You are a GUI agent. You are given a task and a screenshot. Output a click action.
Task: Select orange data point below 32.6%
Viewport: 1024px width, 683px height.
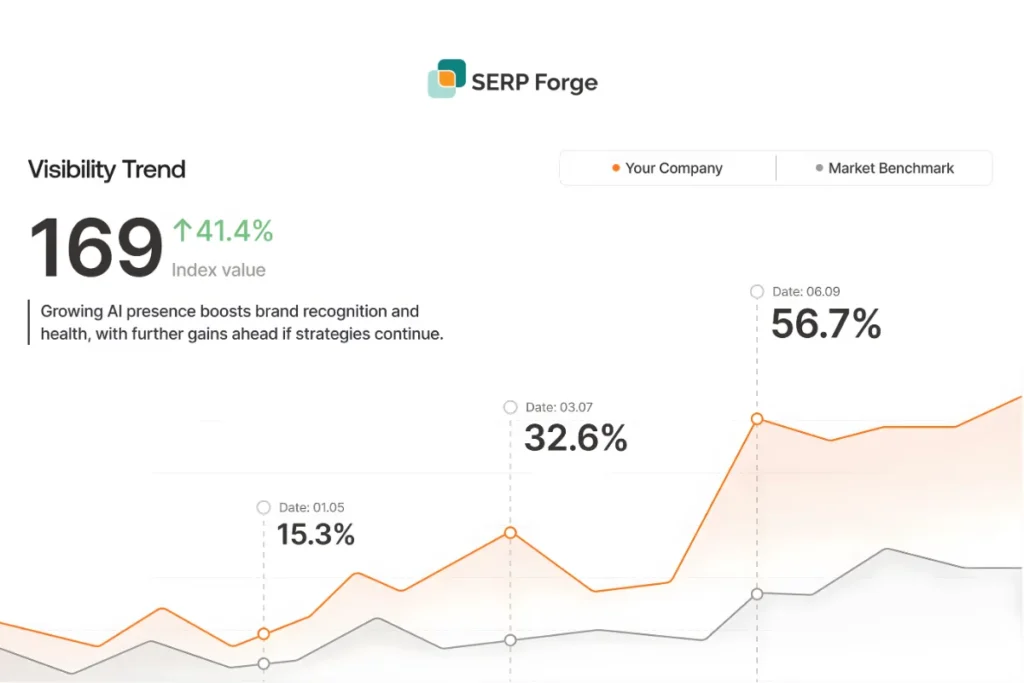pos(510,533)
